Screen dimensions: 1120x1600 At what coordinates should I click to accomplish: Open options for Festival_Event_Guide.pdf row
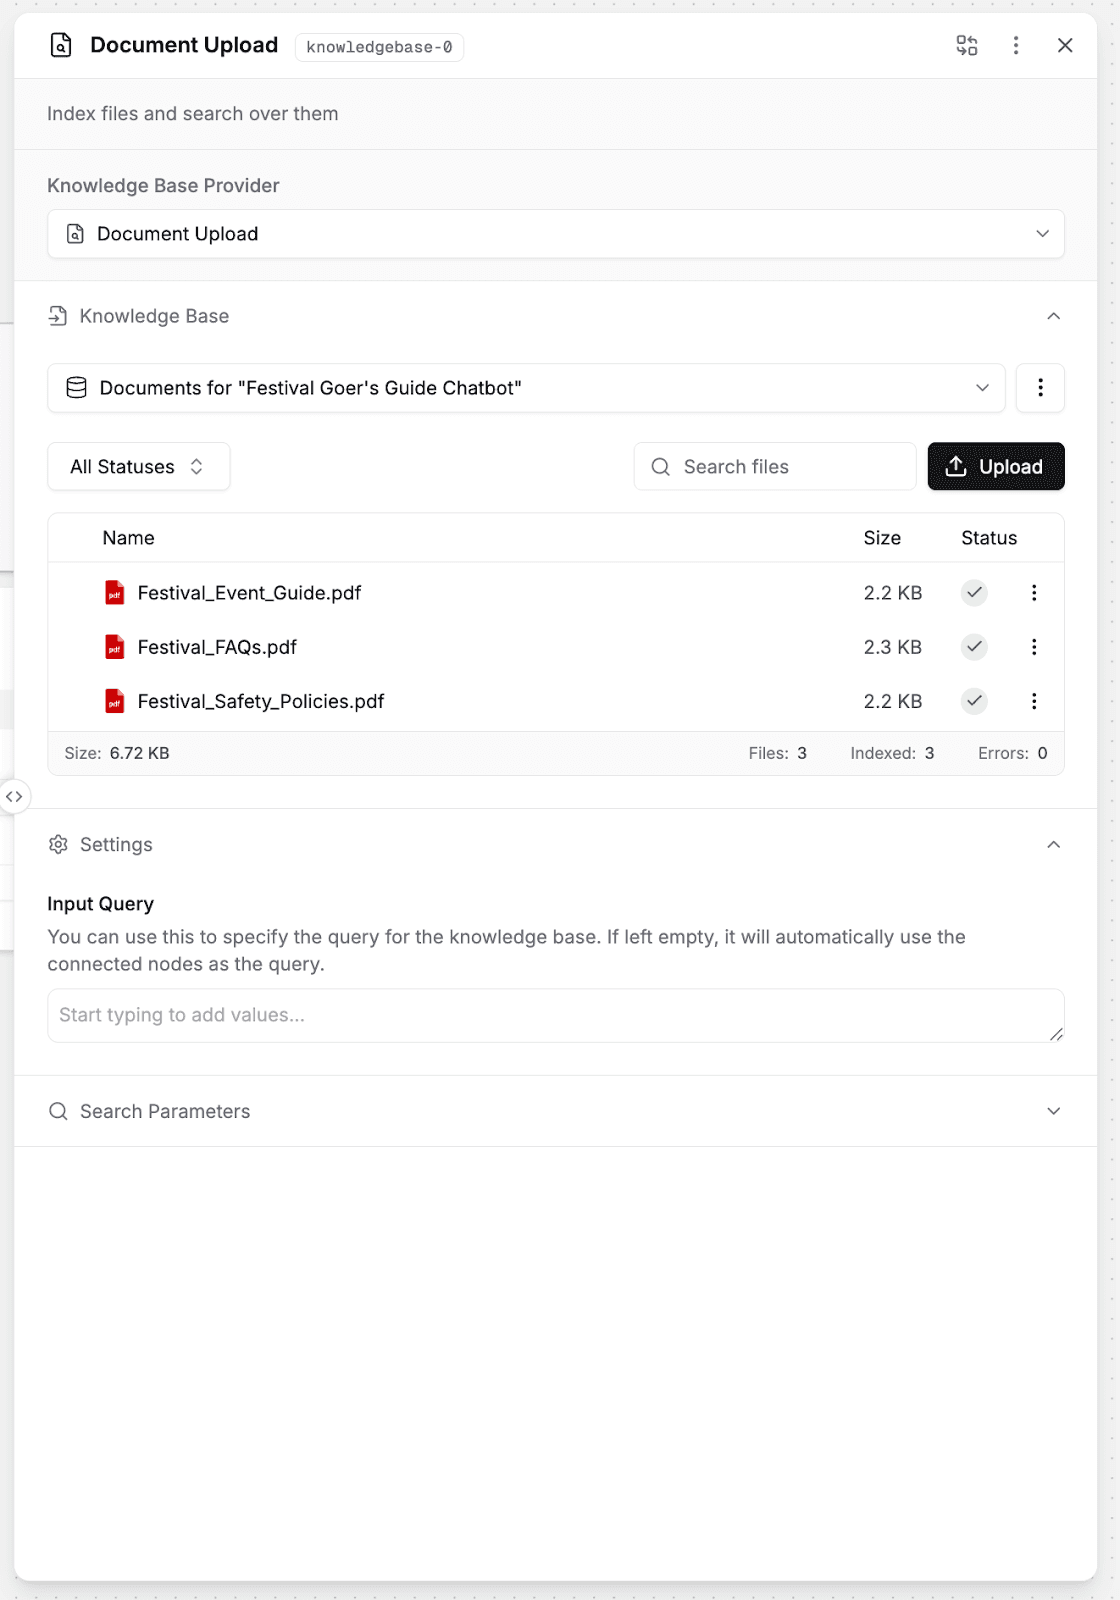[x=1034, y=593]
